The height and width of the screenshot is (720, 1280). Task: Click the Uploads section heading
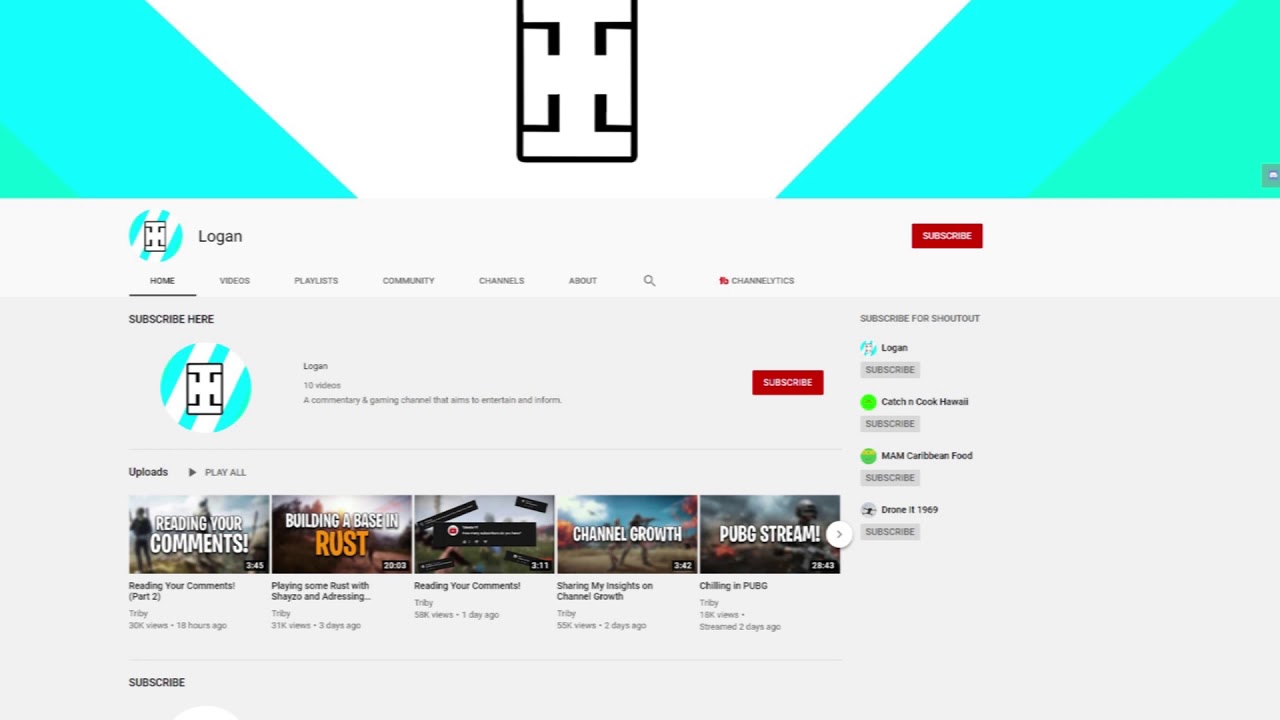[x=148, y=472]
